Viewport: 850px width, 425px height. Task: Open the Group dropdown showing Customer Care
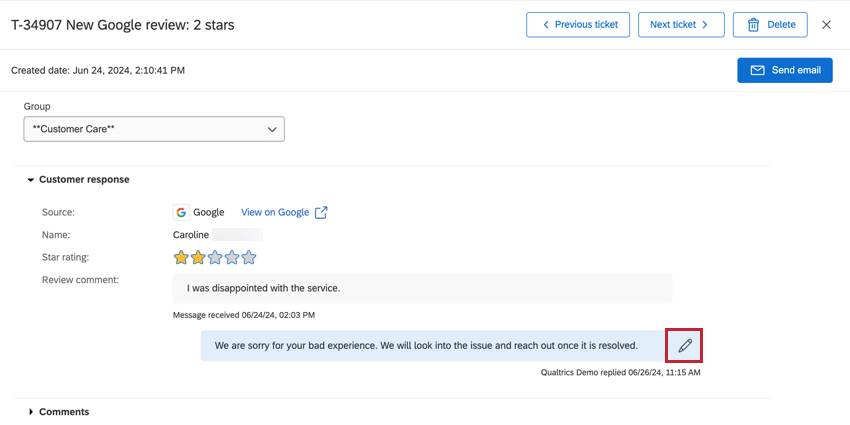point(154,129)
